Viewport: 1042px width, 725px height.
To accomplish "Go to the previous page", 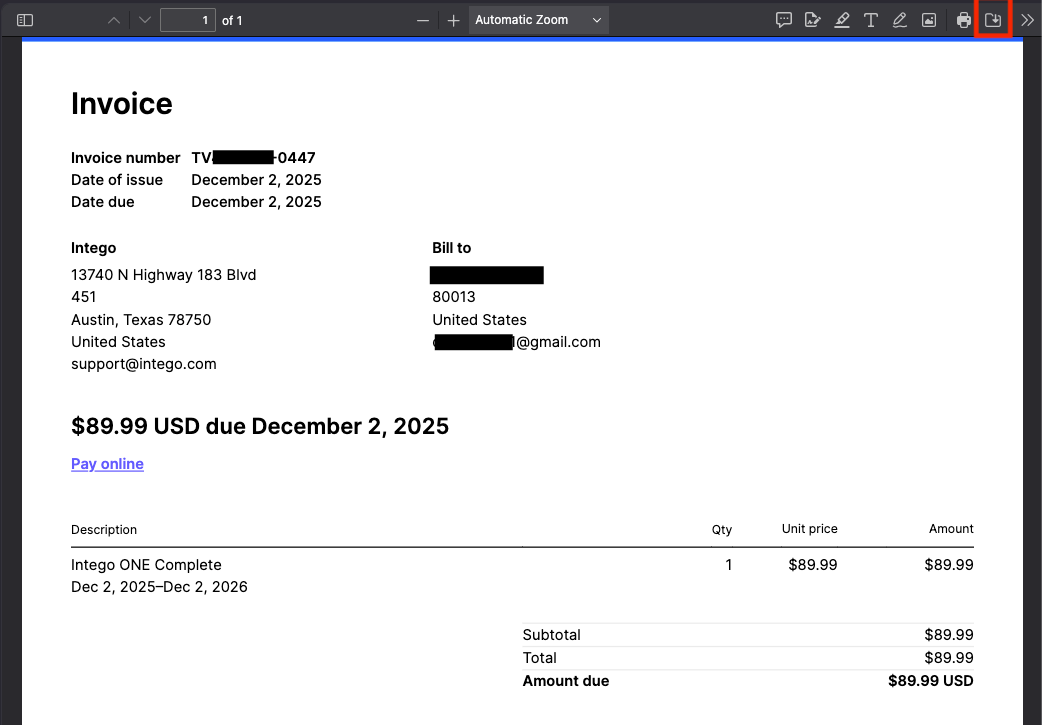I will point(114,20).
